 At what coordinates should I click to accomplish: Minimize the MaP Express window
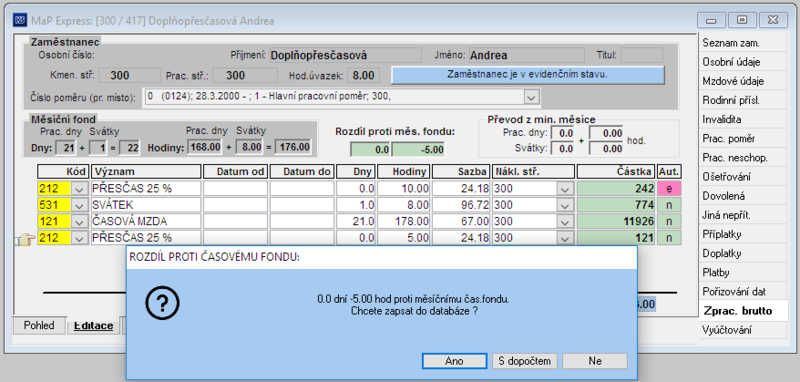coord(711,20)
